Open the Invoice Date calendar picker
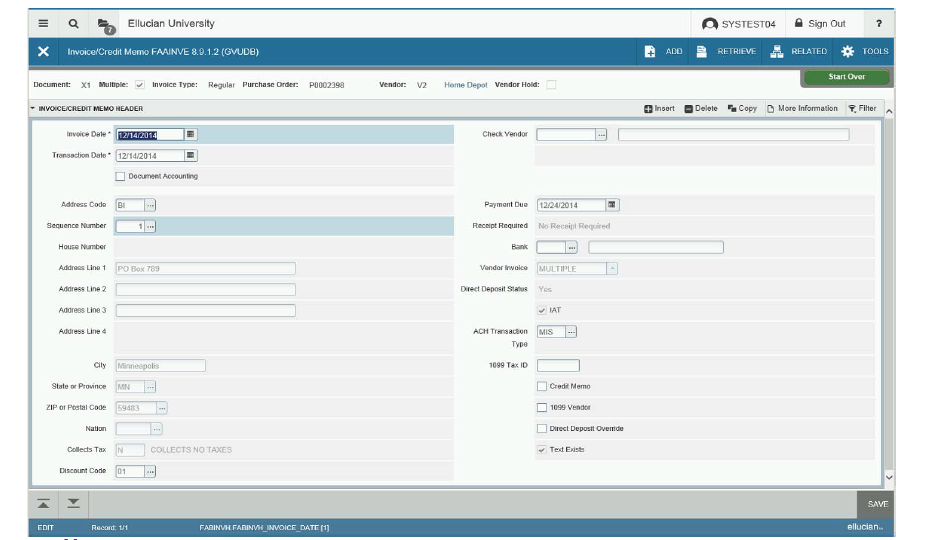This screenshot has height=540, width=928. click(191, 134)
